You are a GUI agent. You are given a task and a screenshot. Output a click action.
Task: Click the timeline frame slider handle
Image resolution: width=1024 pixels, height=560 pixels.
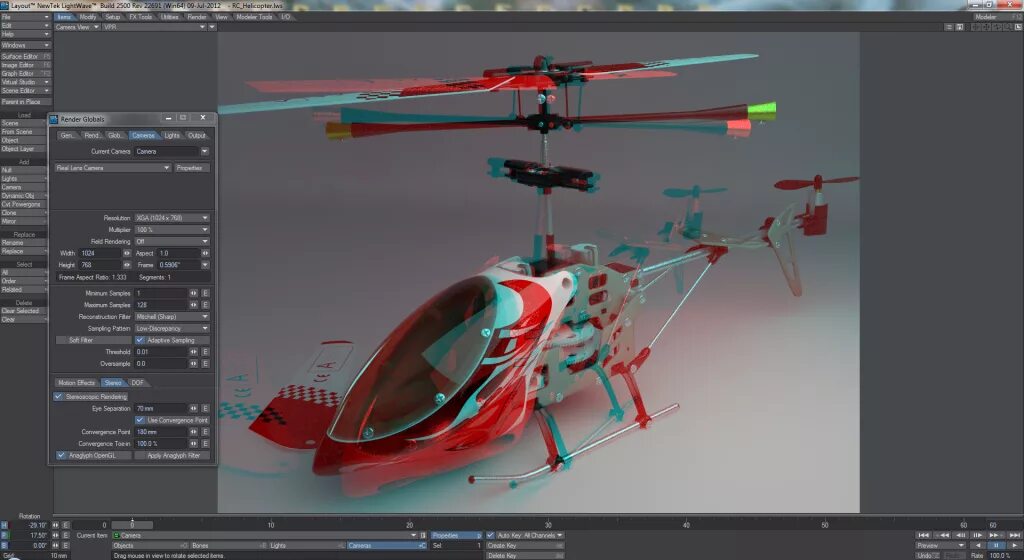point(132,525)
